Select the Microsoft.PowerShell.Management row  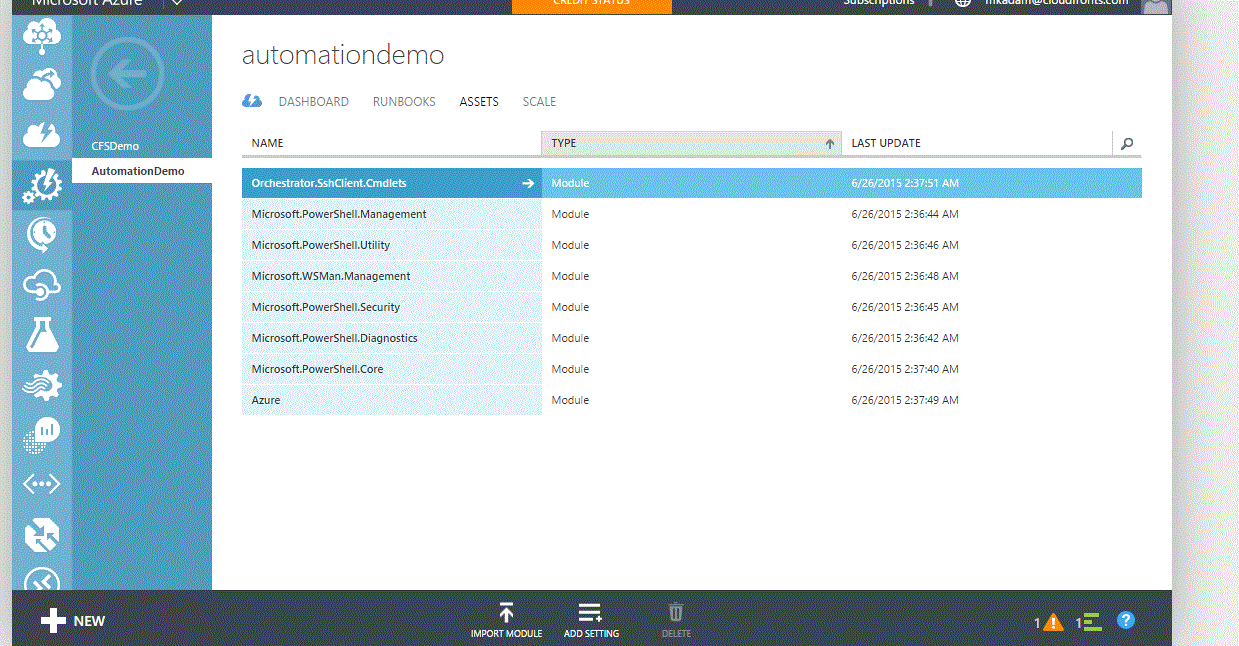pyautogui.click(x=692, y=214)
